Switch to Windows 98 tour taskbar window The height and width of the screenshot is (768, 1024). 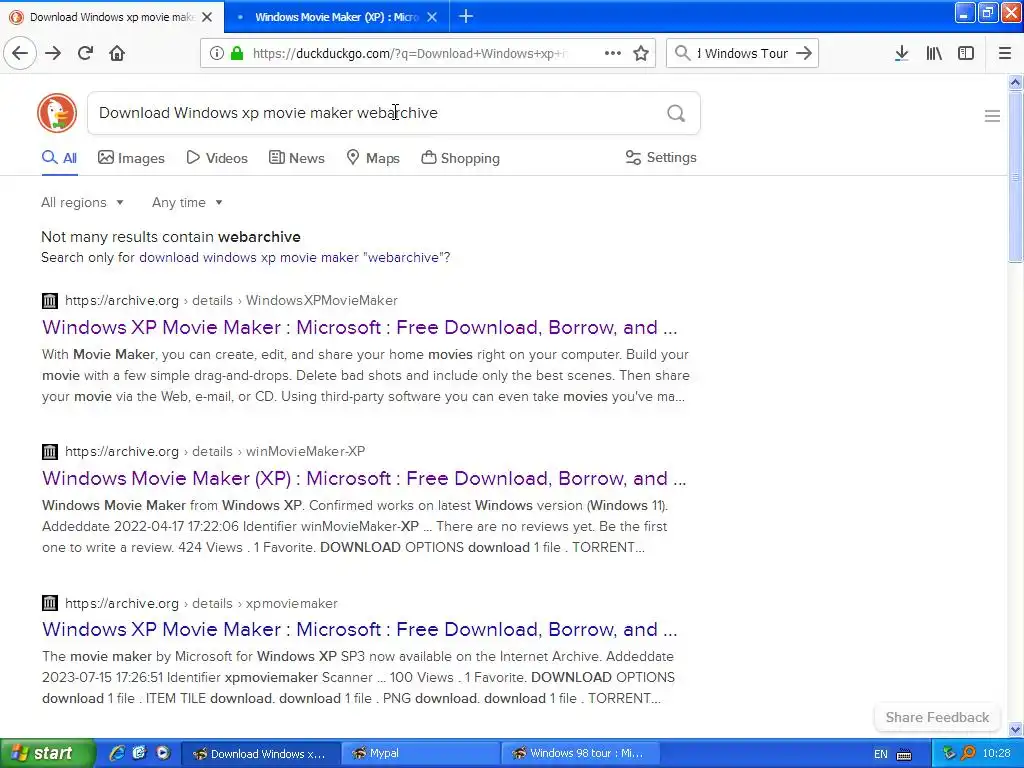tap(581, 753)
